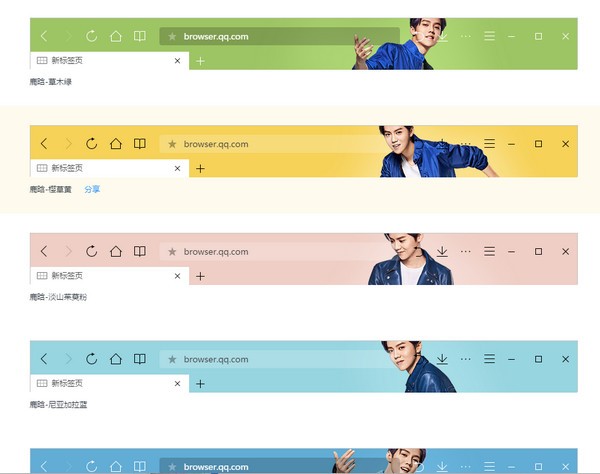Click download icon in pink theme toolbar

(x=442, y=251)
